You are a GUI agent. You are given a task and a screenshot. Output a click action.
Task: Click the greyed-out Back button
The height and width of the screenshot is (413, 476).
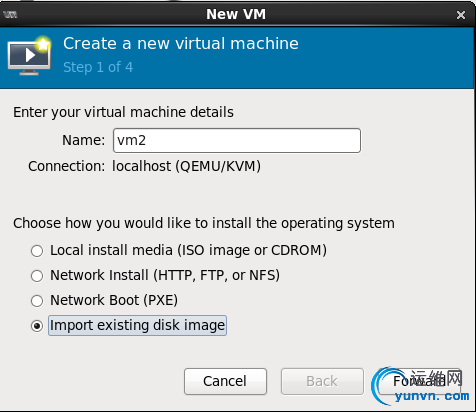[322, 381]
